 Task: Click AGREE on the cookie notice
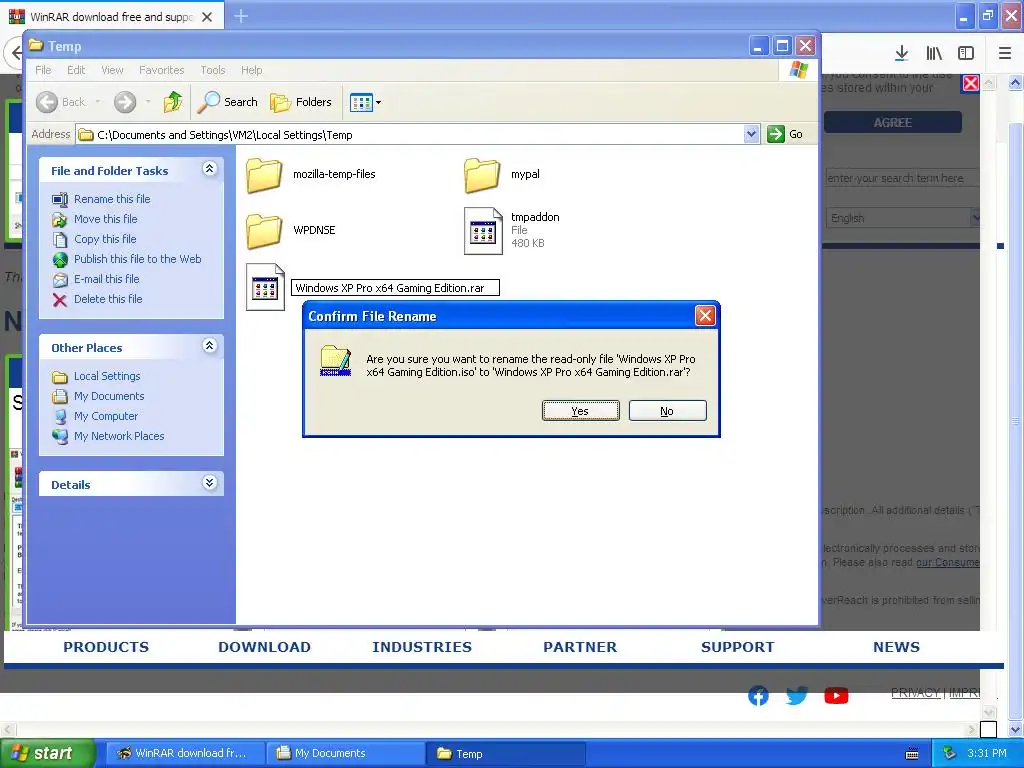coord(892,123)
